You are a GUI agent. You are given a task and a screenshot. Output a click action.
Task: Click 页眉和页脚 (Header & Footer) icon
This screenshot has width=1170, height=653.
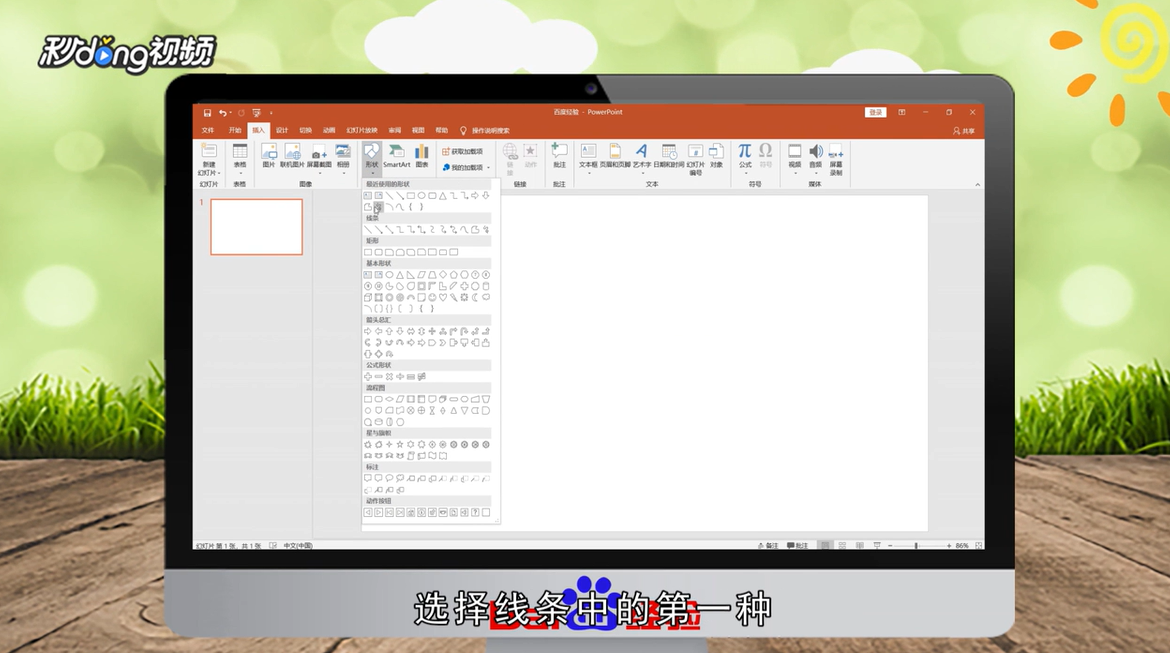(x=615, y=155)
